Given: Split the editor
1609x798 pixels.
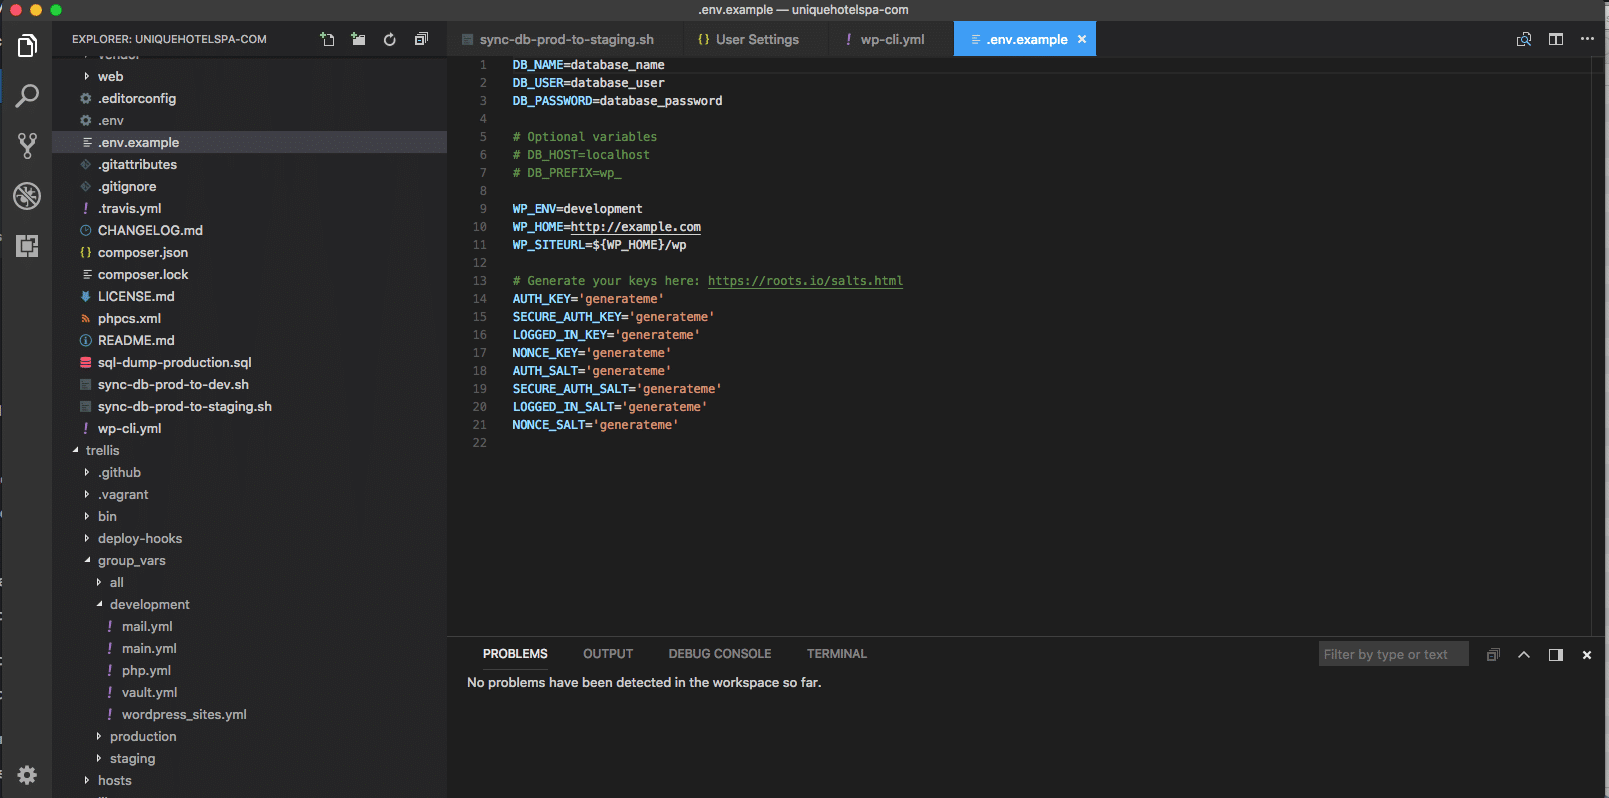Looking at the screenshot, I should [x=1556, y=39].
